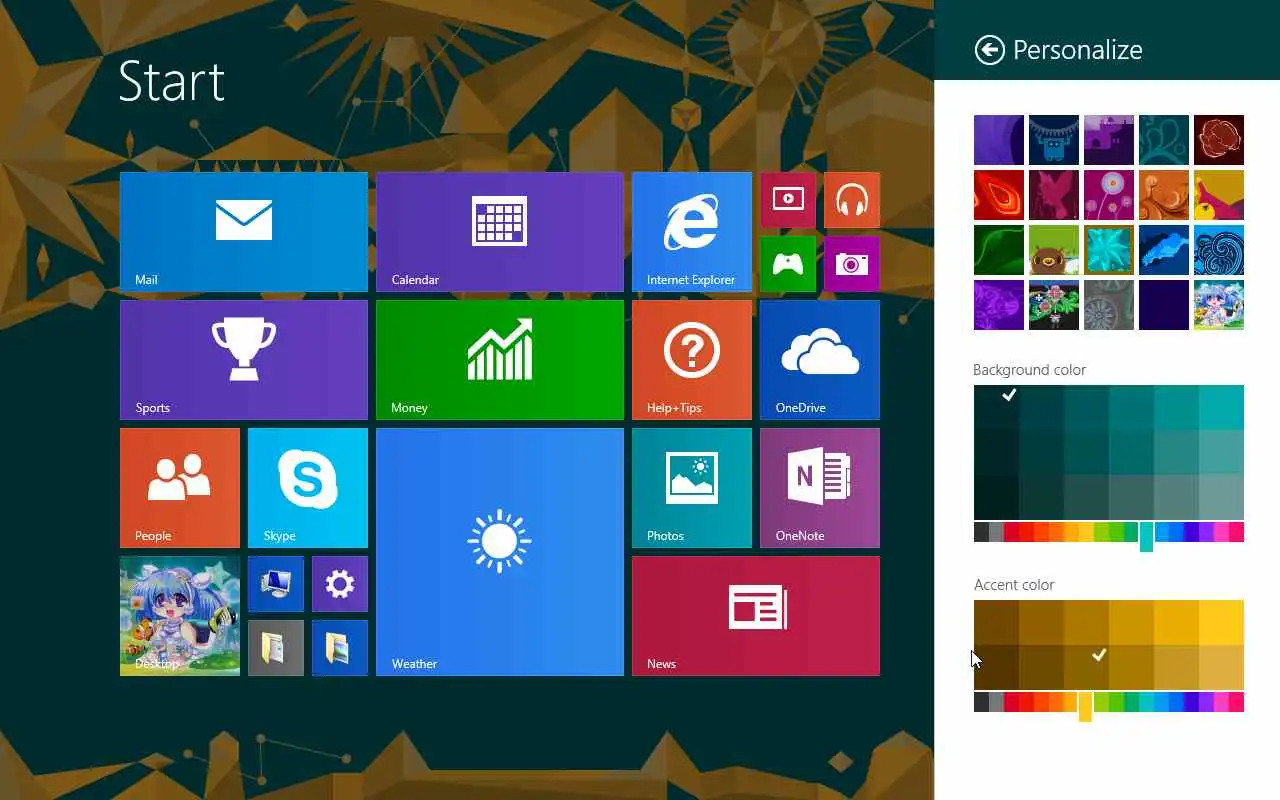The width and height of the screenshot is (1280, 800).
Task: Open the OneNote tile
Action: 820,488
